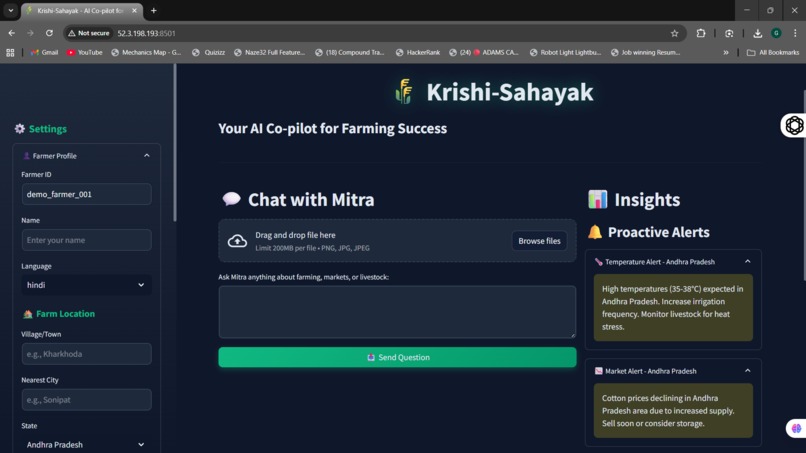Viewport: 806px width, 453px height.
Task: Click the Farmer ID field
Action: [x=86, y=194]
